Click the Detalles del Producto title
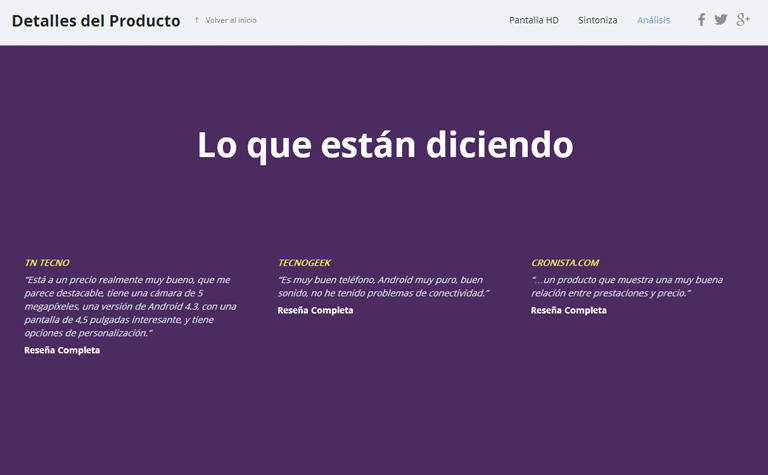 click(96, 21)
